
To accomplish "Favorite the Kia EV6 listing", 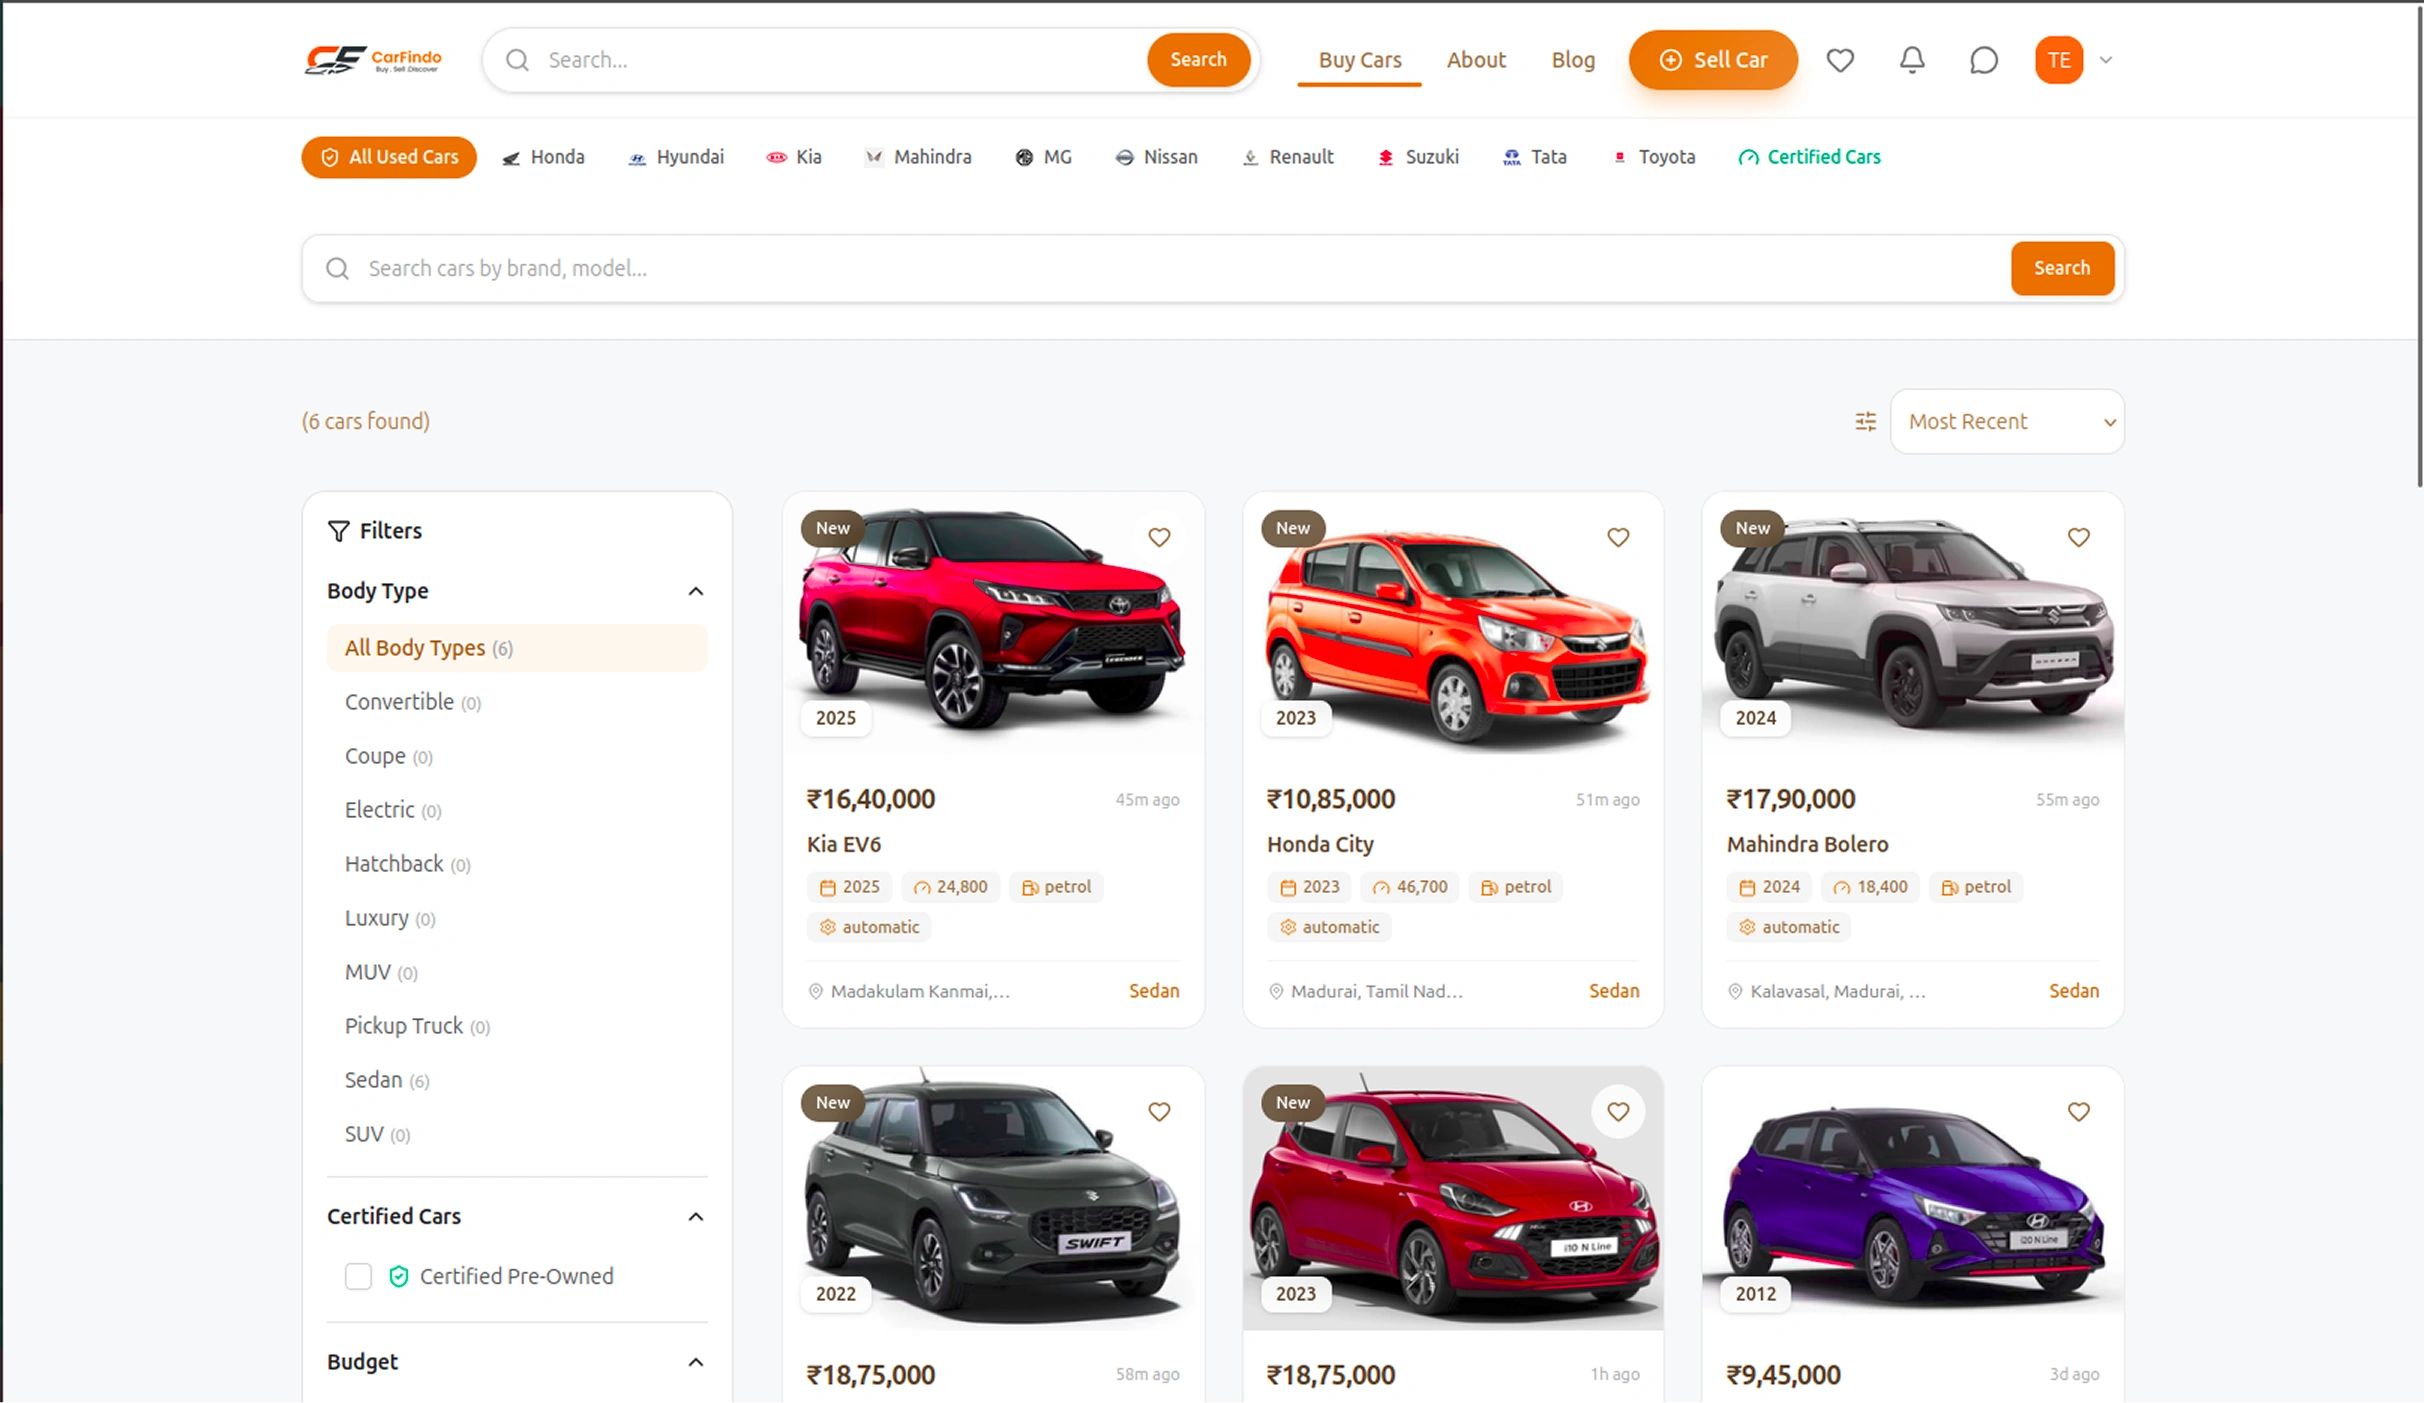I will [x=1159, y=537].
